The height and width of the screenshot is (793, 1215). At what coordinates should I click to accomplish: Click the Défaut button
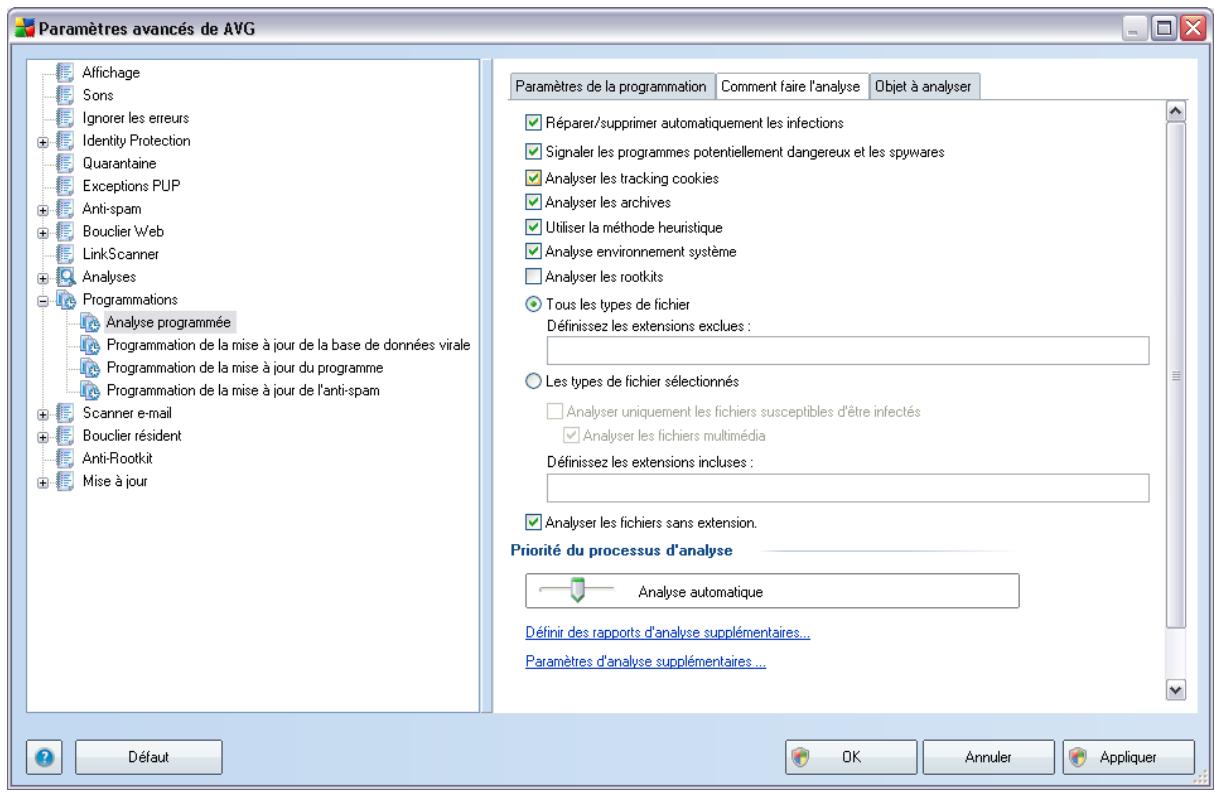coord(149,757)
